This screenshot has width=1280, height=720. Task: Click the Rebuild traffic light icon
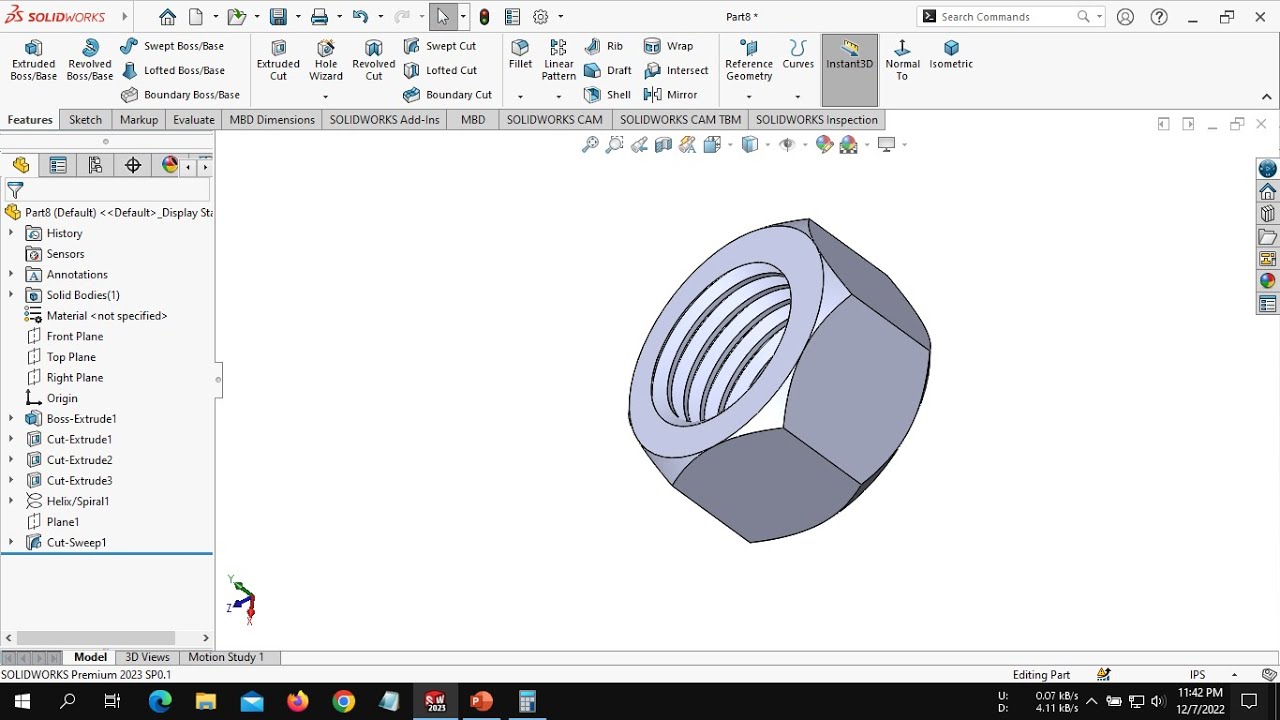pos(484,17)
